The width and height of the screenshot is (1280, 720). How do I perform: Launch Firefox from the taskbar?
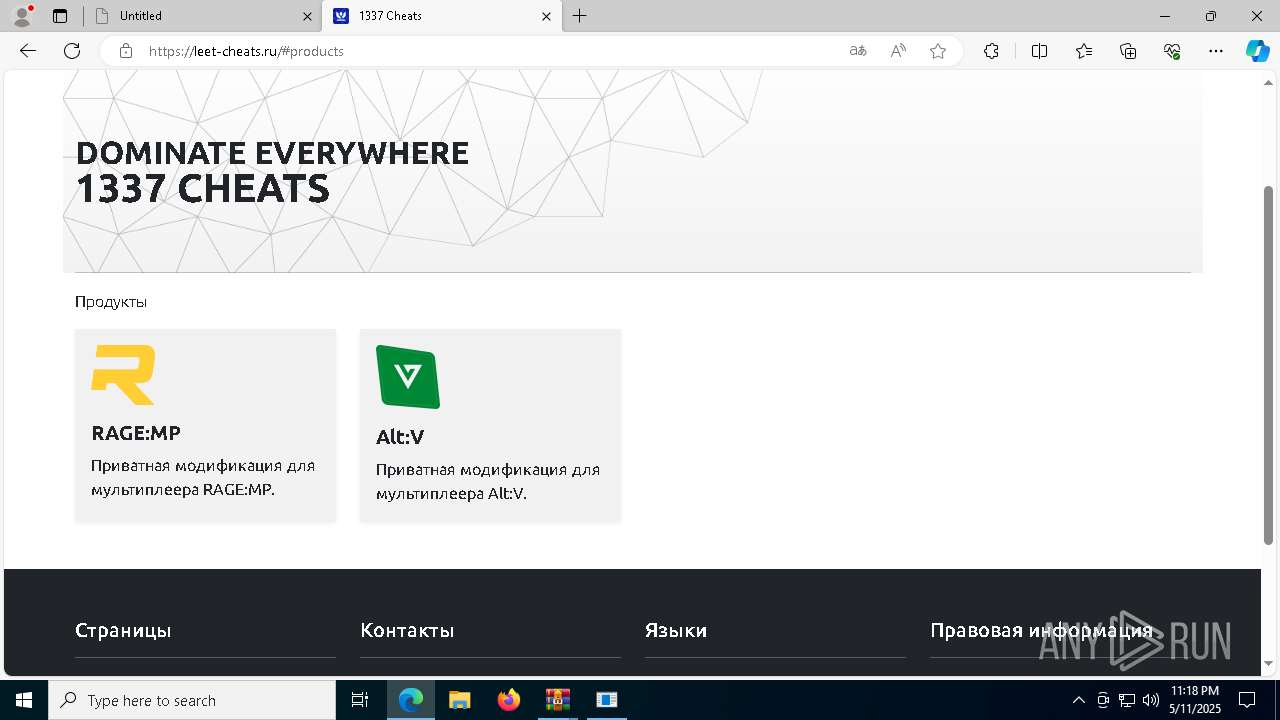(x=509, y=700)
